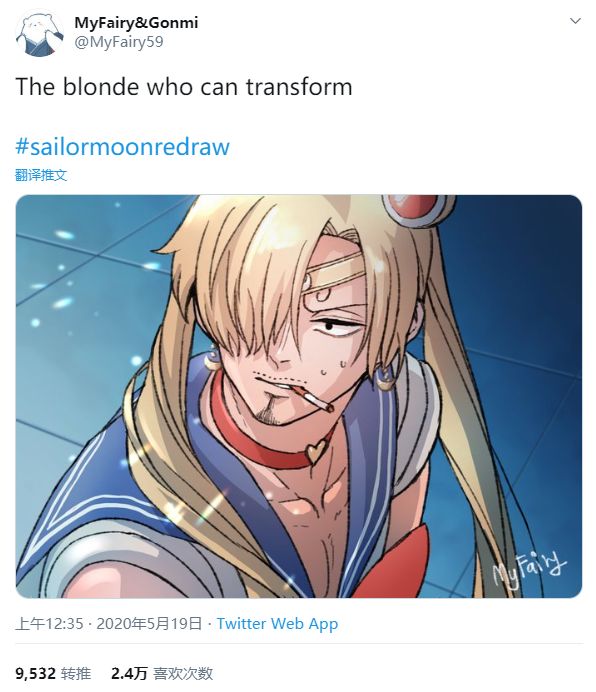Viewport: 596px width, 692px height.
Task: Click the 喜欢次数 likes label
Action: tap(183, 673)
